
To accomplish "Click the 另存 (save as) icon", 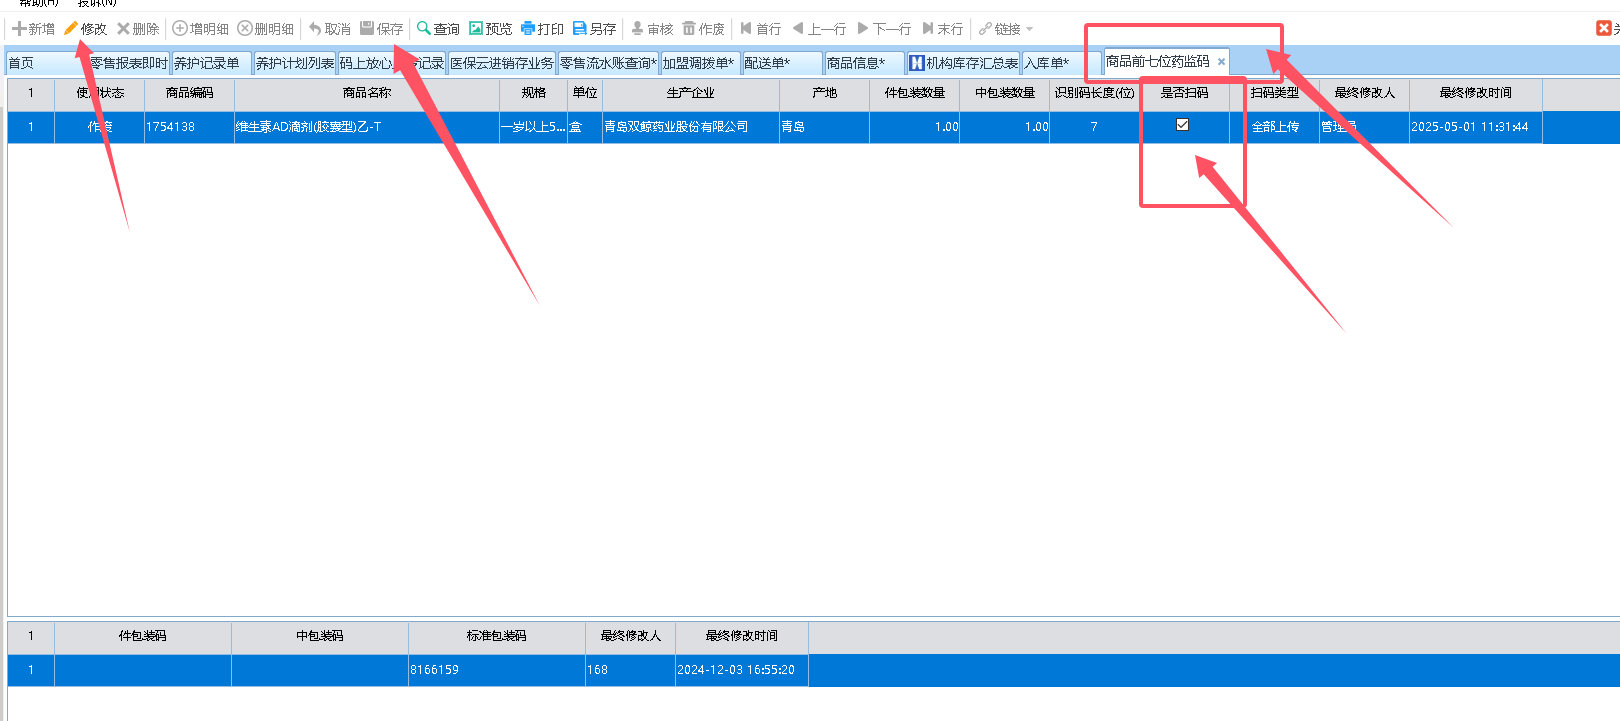I will pyautogui.click(x=580, y=29).
